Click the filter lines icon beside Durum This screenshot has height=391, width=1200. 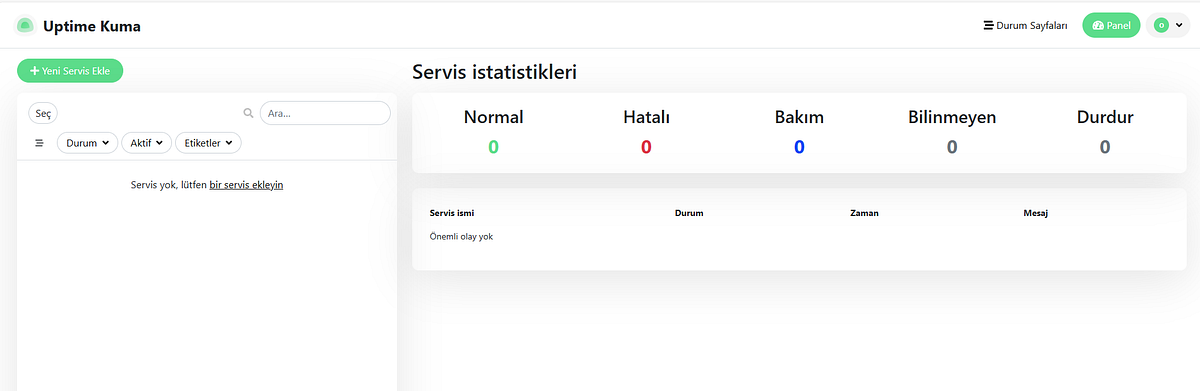(x=40, y=143)
